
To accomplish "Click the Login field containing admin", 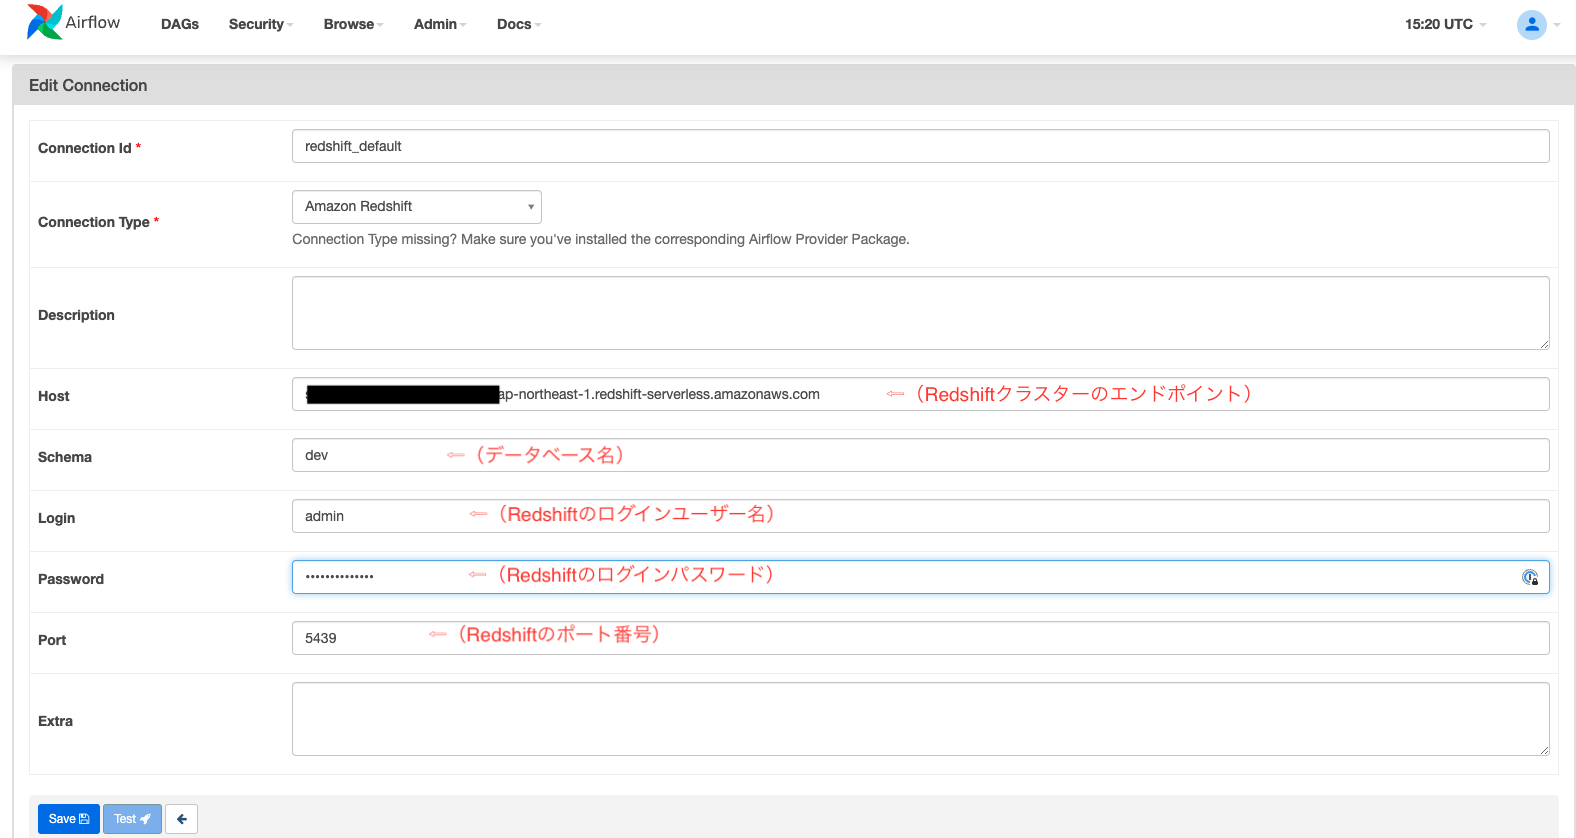I will [x=921, y=516].
